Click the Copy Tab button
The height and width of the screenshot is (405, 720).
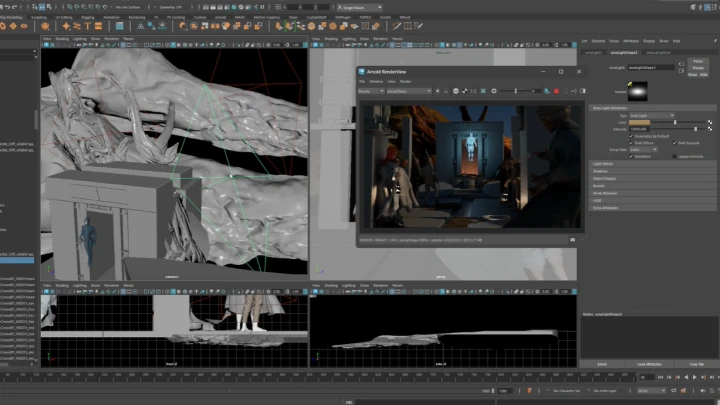click(x=697, y=364)
